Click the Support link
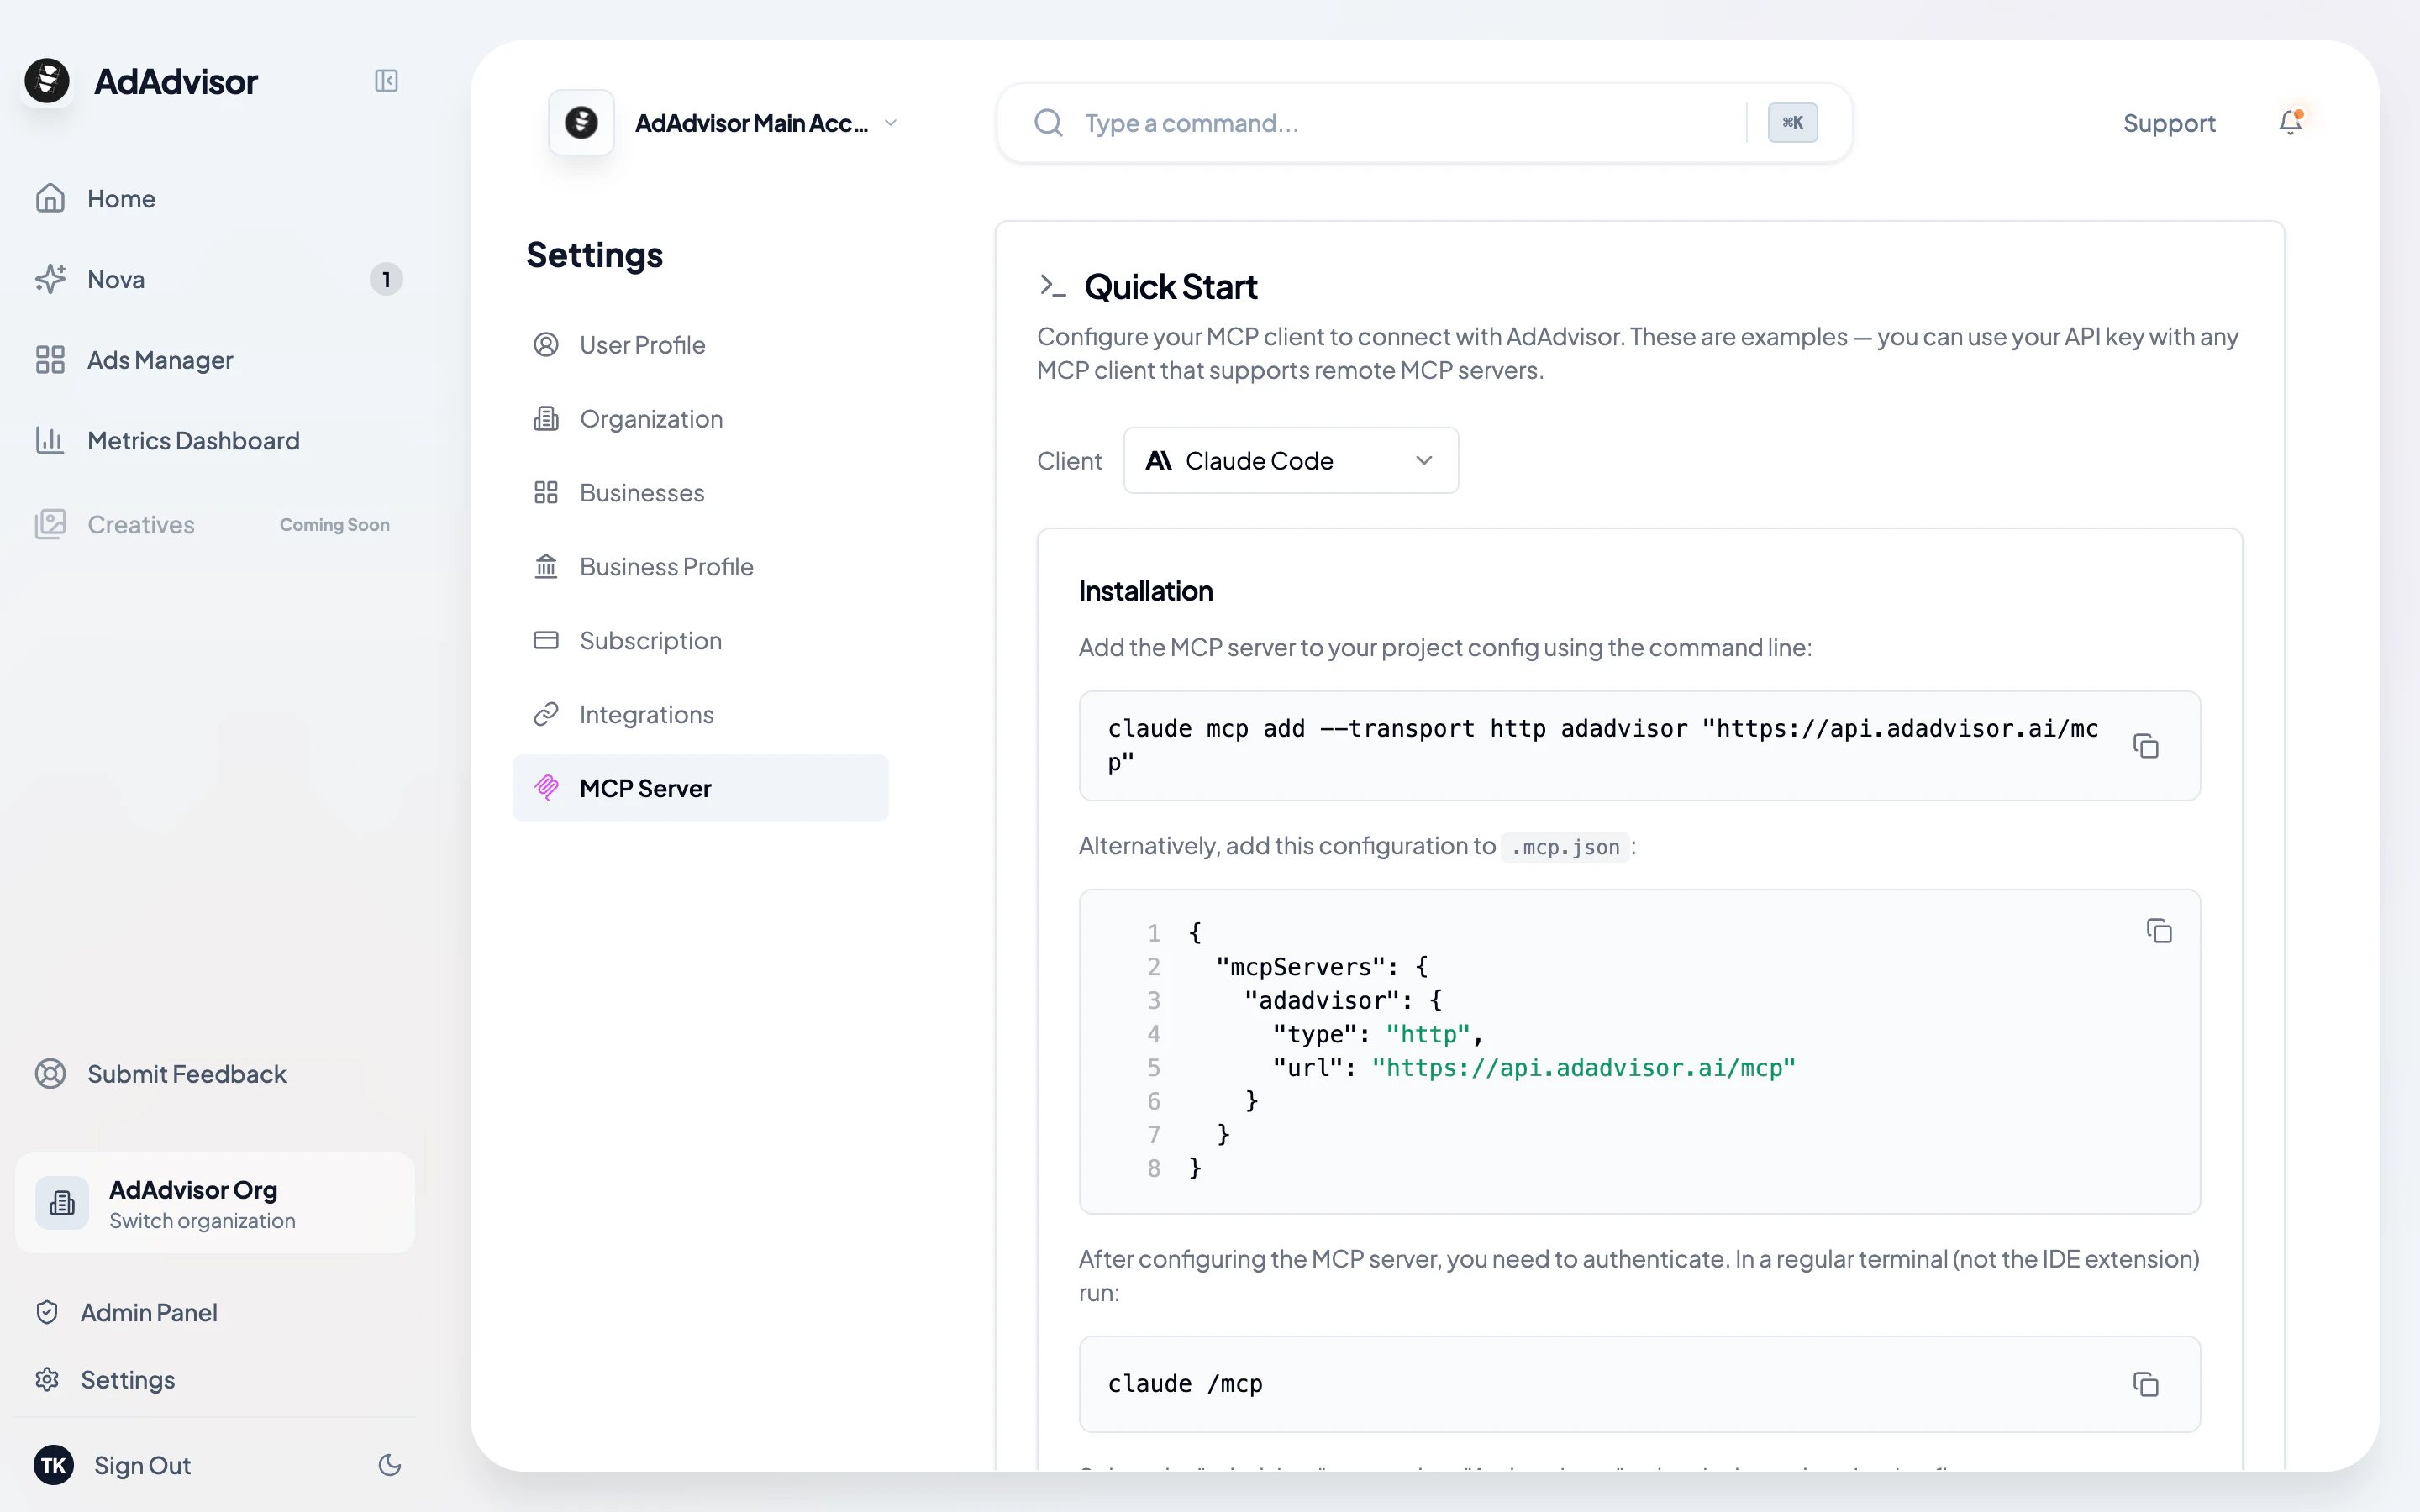This screenshot has height=1512, width=2420. click(x=2168, y=123)
